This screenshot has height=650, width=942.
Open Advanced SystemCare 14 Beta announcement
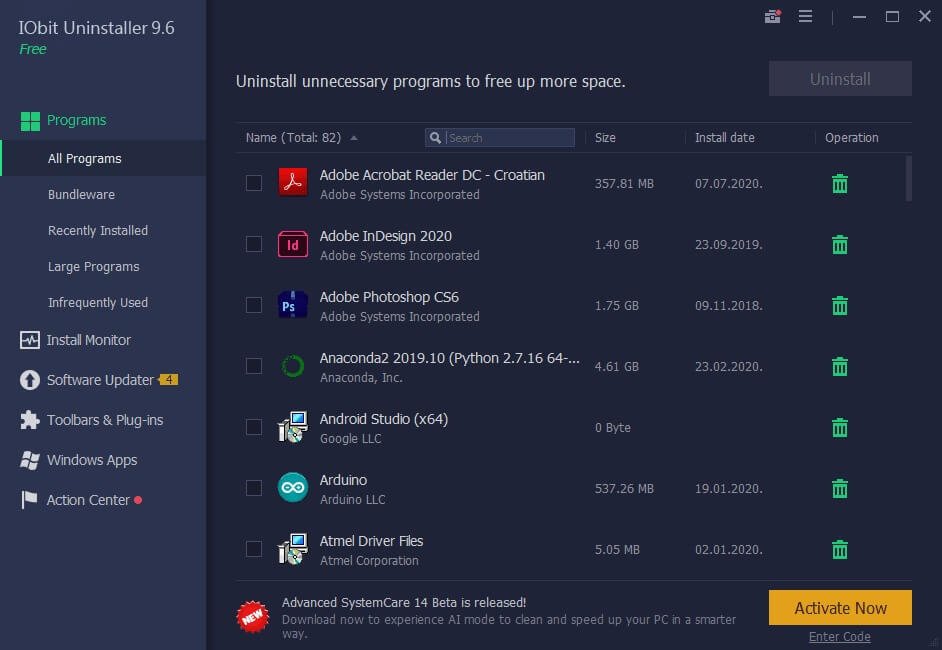point(404,603)
